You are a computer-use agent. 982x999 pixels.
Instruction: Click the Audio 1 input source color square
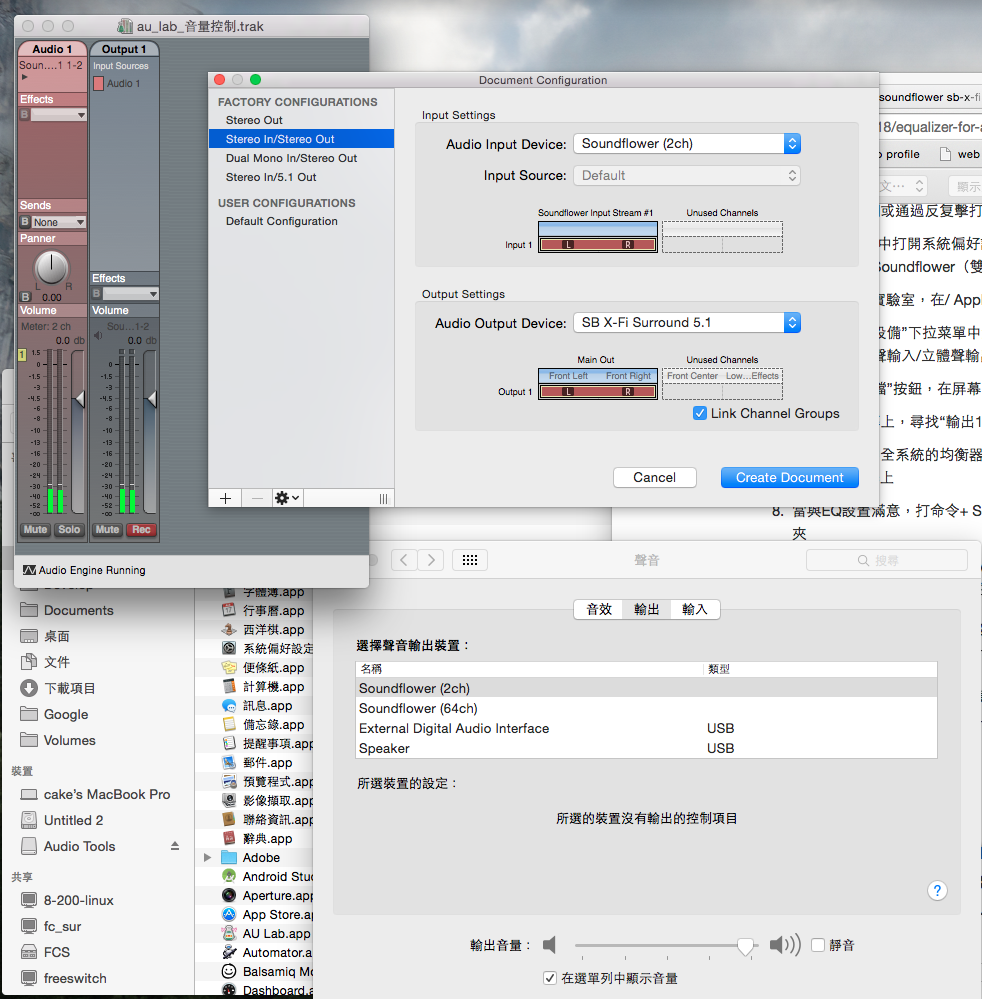pyautogui.click(x=99, y=83)
